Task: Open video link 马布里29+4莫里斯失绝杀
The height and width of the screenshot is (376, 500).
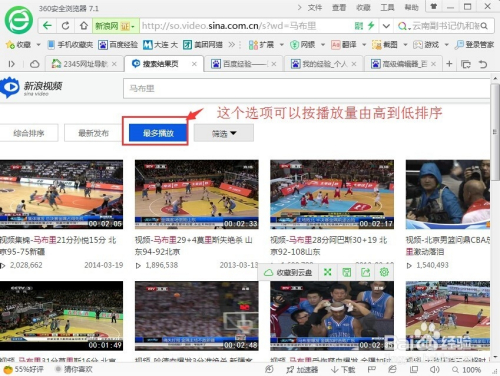Action: (194, 245)
